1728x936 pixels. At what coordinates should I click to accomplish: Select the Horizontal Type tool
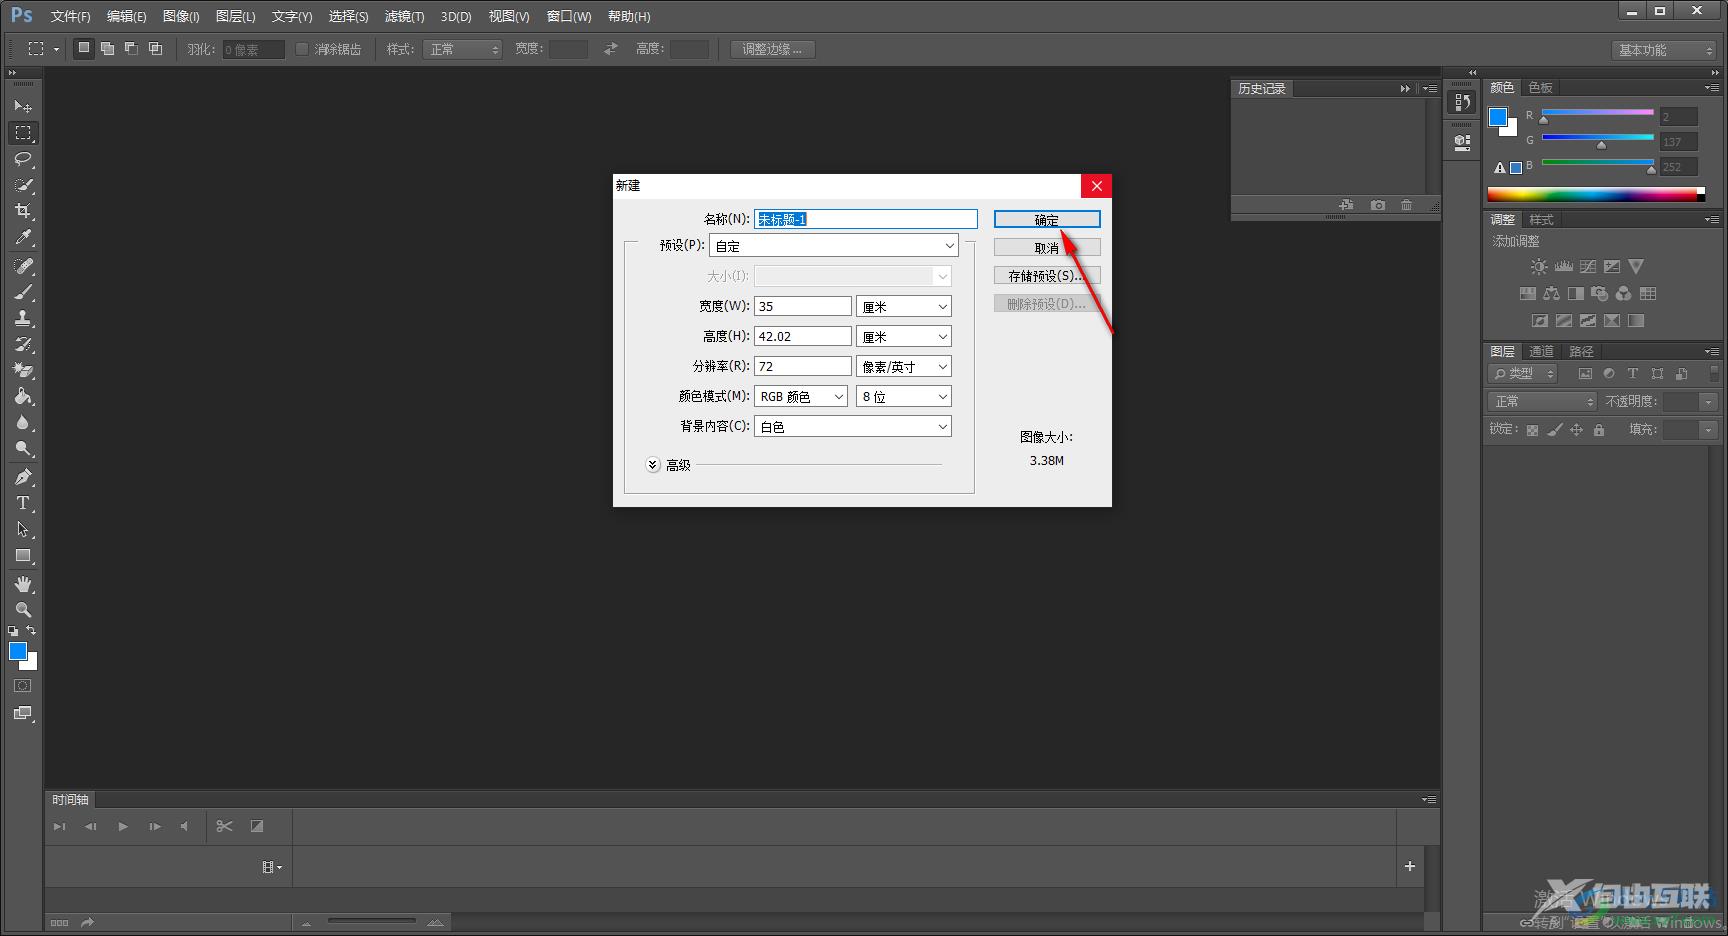click(x=23, y=503)
